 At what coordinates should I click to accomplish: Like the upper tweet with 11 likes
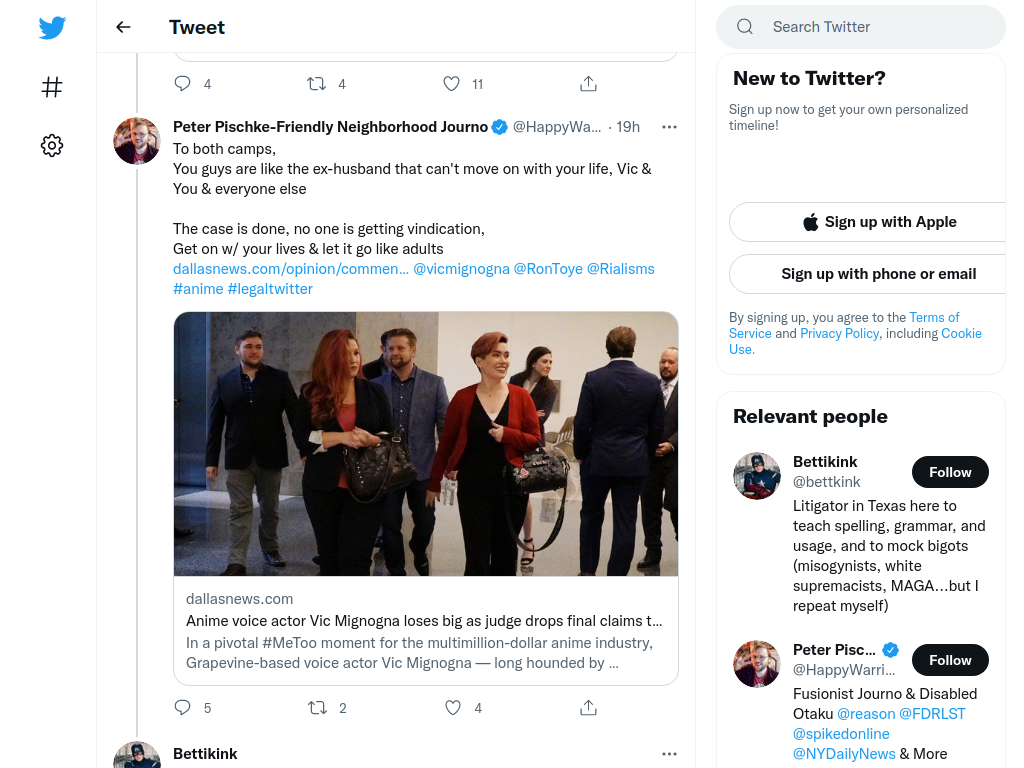(x=451, y=84)
